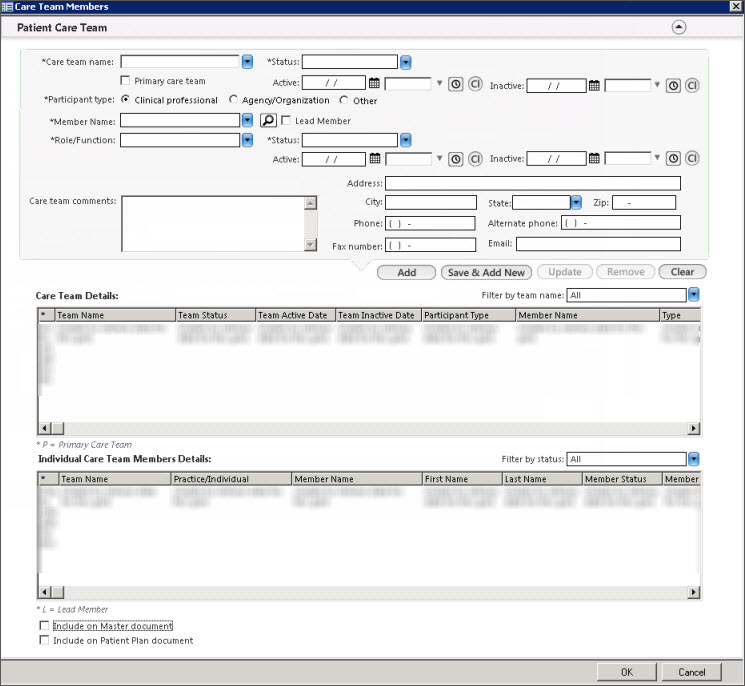Open calendar for member Active date

point(374,159)
